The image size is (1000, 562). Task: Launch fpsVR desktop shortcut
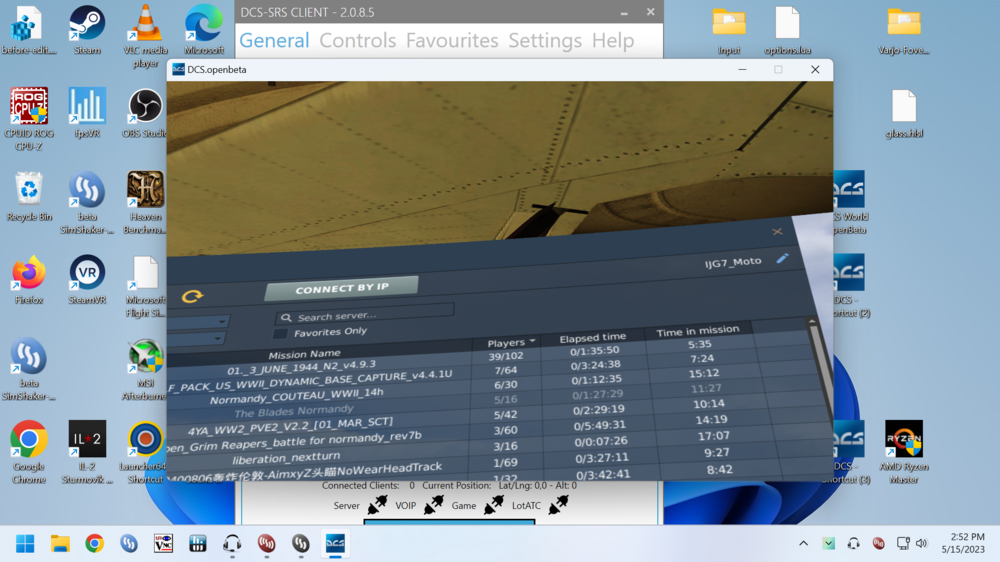(x=87, y=113)
